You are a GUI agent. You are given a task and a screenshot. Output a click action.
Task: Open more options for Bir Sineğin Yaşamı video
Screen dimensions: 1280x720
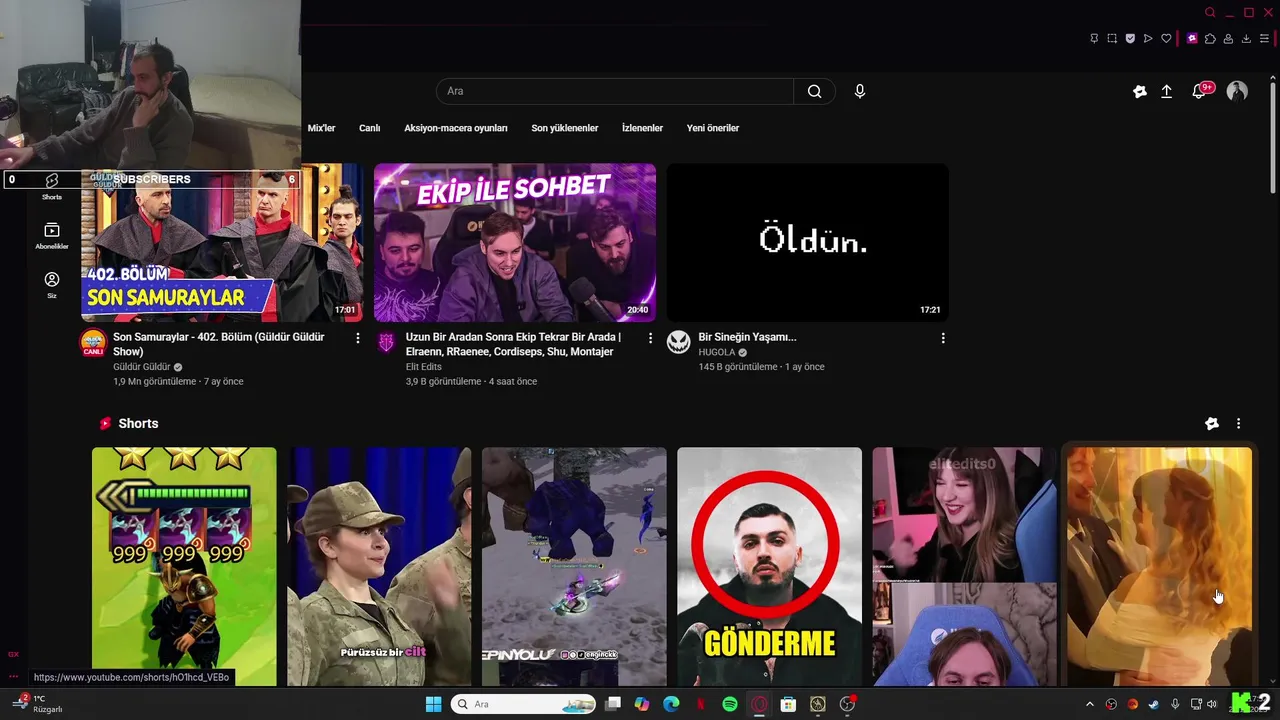pyautogui.click(x=943, y=338)
